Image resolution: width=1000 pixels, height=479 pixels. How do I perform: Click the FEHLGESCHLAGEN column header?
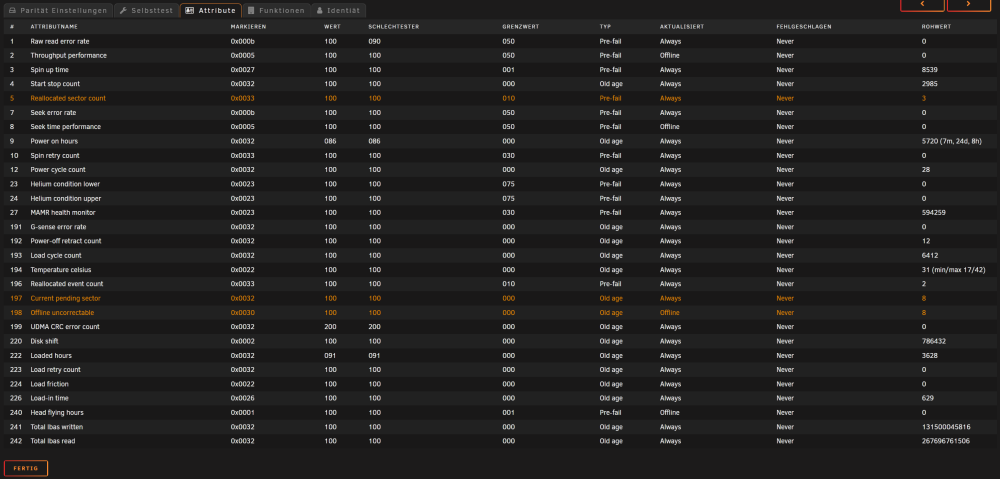tap(804, 27)
